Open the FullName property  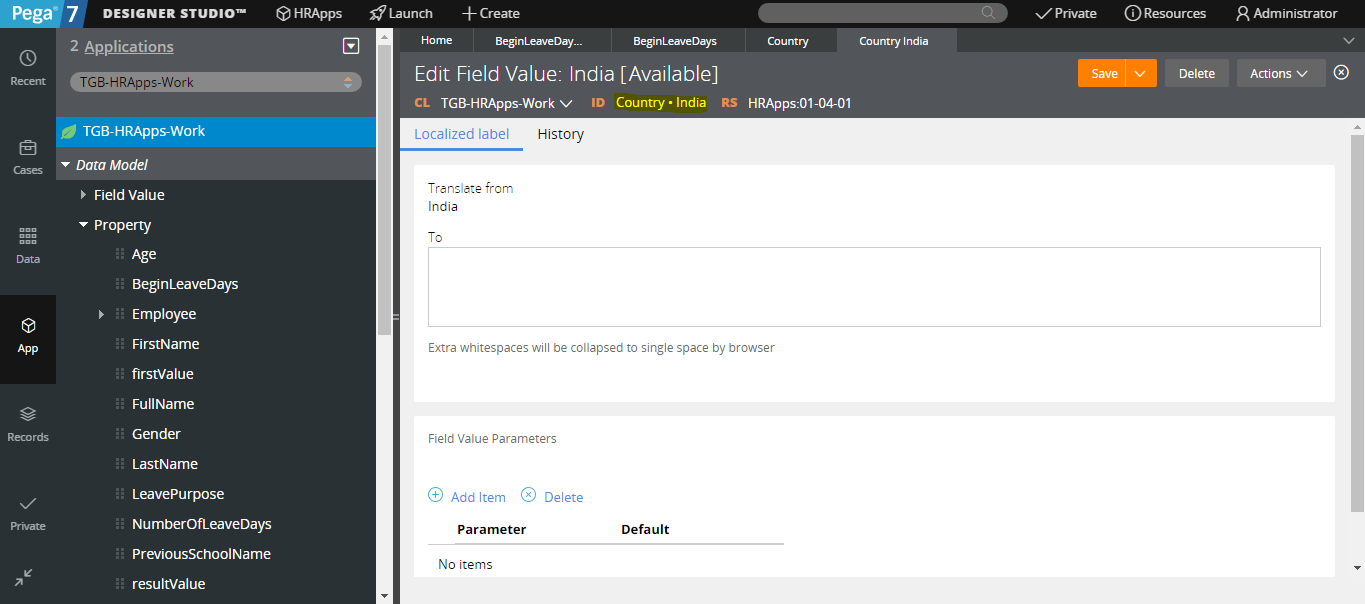pos(163,404)
